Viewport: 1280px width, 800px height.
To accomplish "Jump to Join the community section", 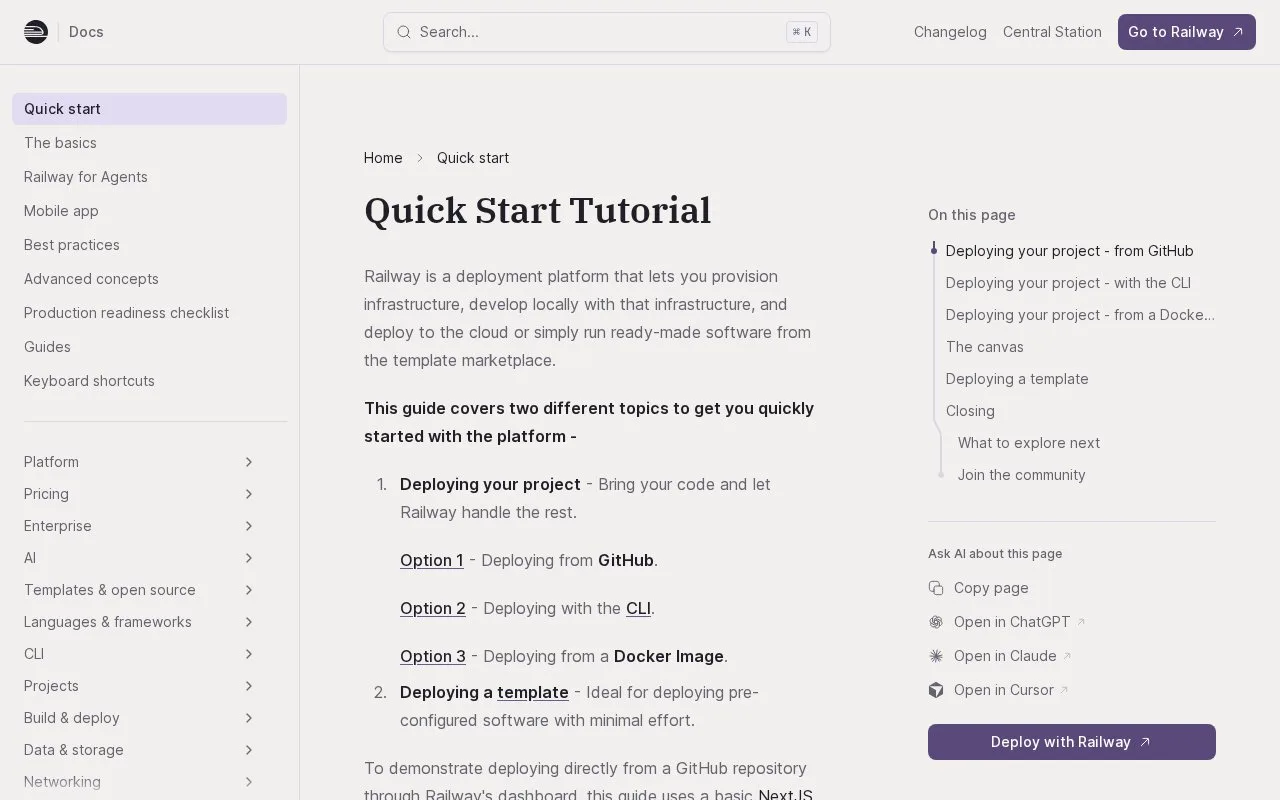I will click(1021, 475).
